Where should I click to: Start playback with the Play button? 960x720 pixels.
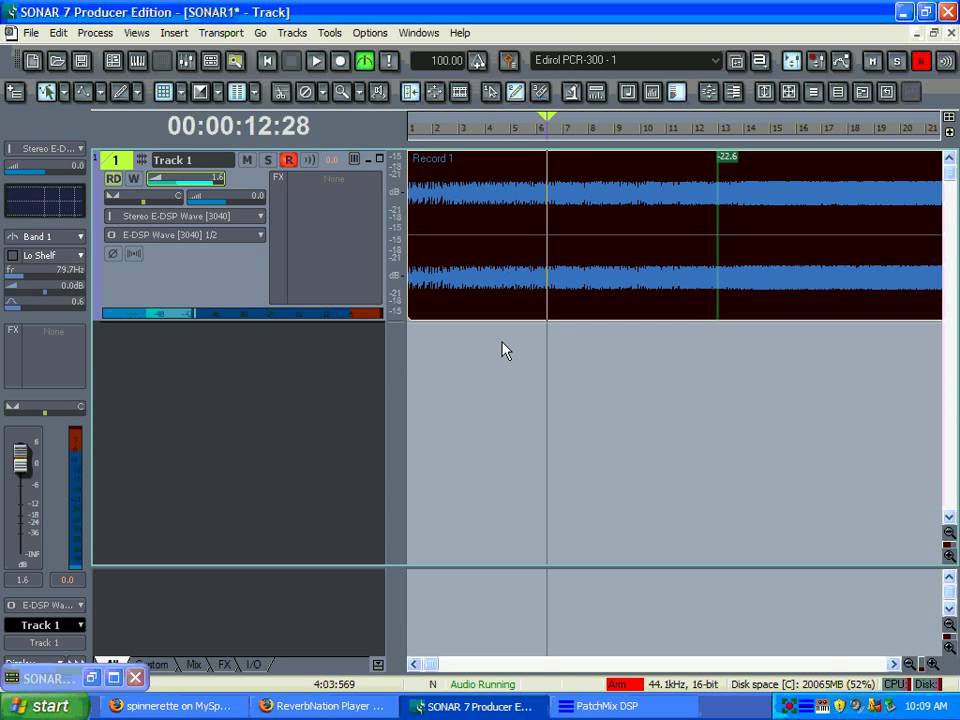(x=316, y=61)
